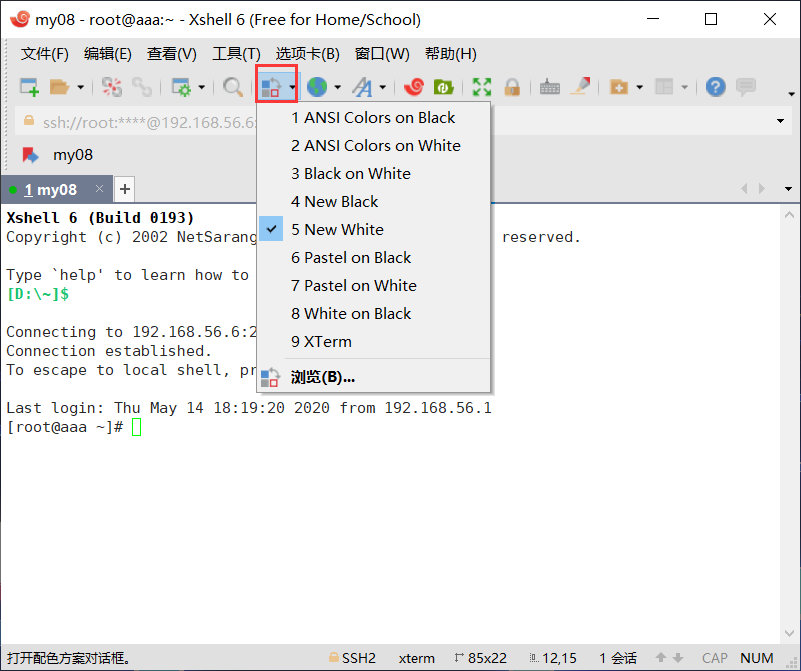Select 1 ANSI Colors on Black scheme

tap(373, 118)
